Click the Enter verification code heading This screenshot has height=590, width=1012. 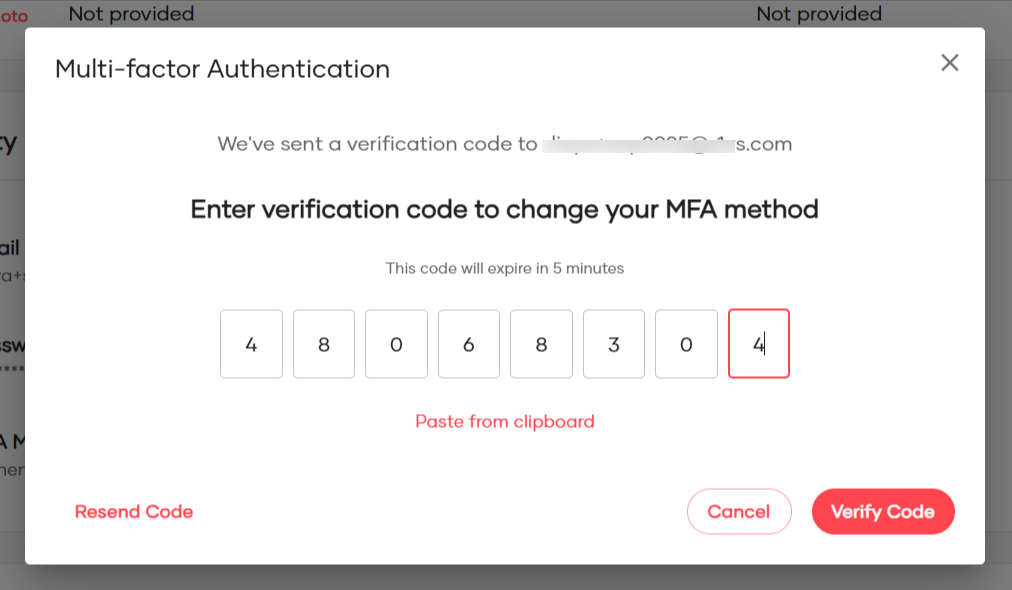[504, 209]
